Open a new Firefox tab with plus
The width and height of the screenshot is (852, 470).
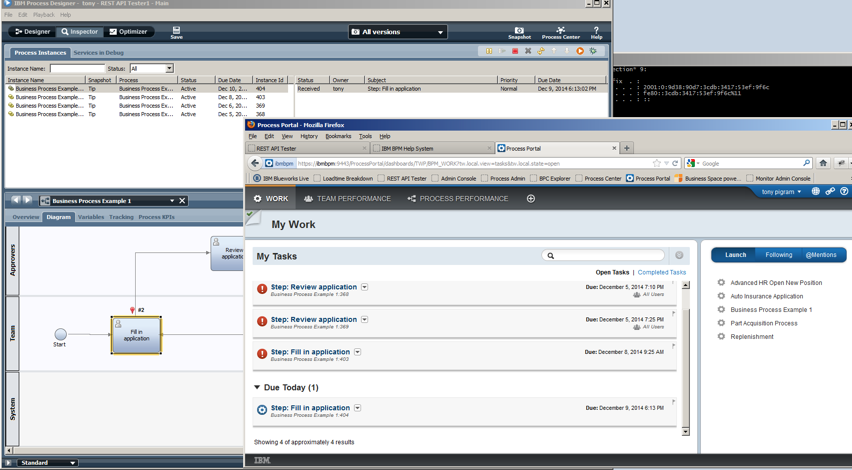627,148
